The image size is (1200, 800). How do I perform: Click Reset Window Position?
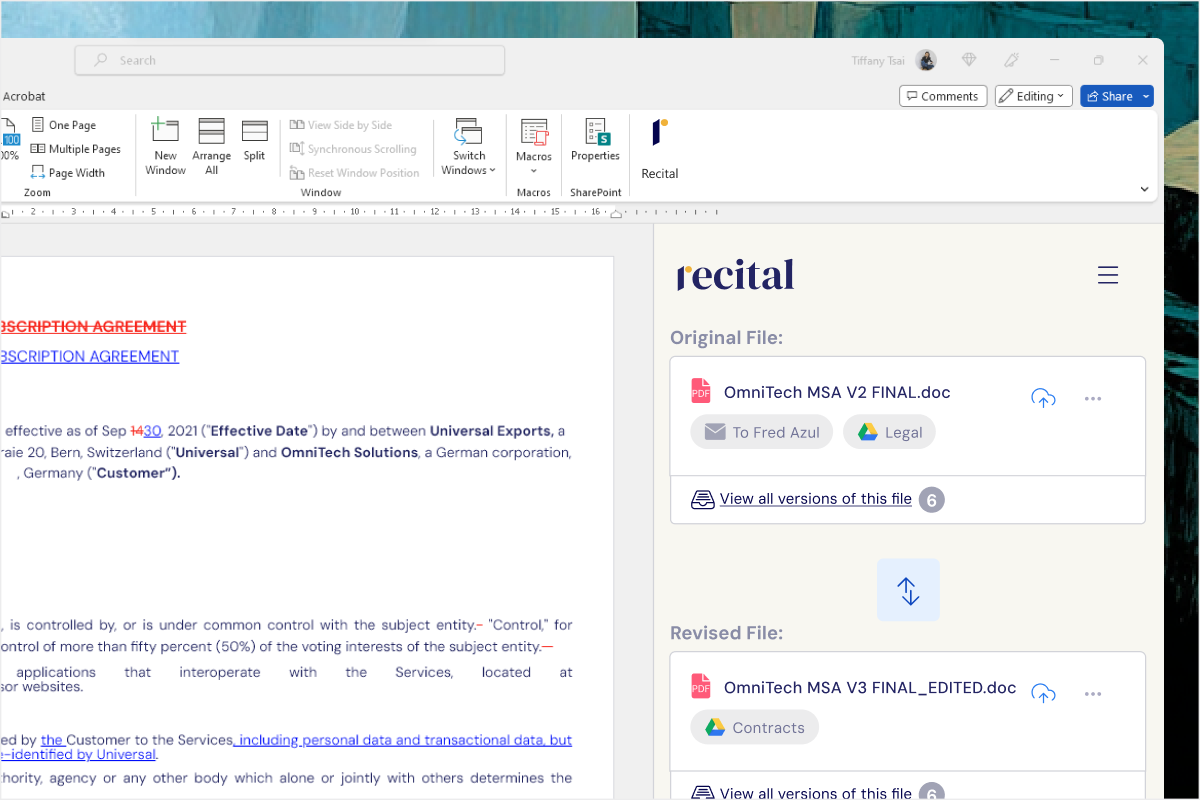(x=355, y=173)
